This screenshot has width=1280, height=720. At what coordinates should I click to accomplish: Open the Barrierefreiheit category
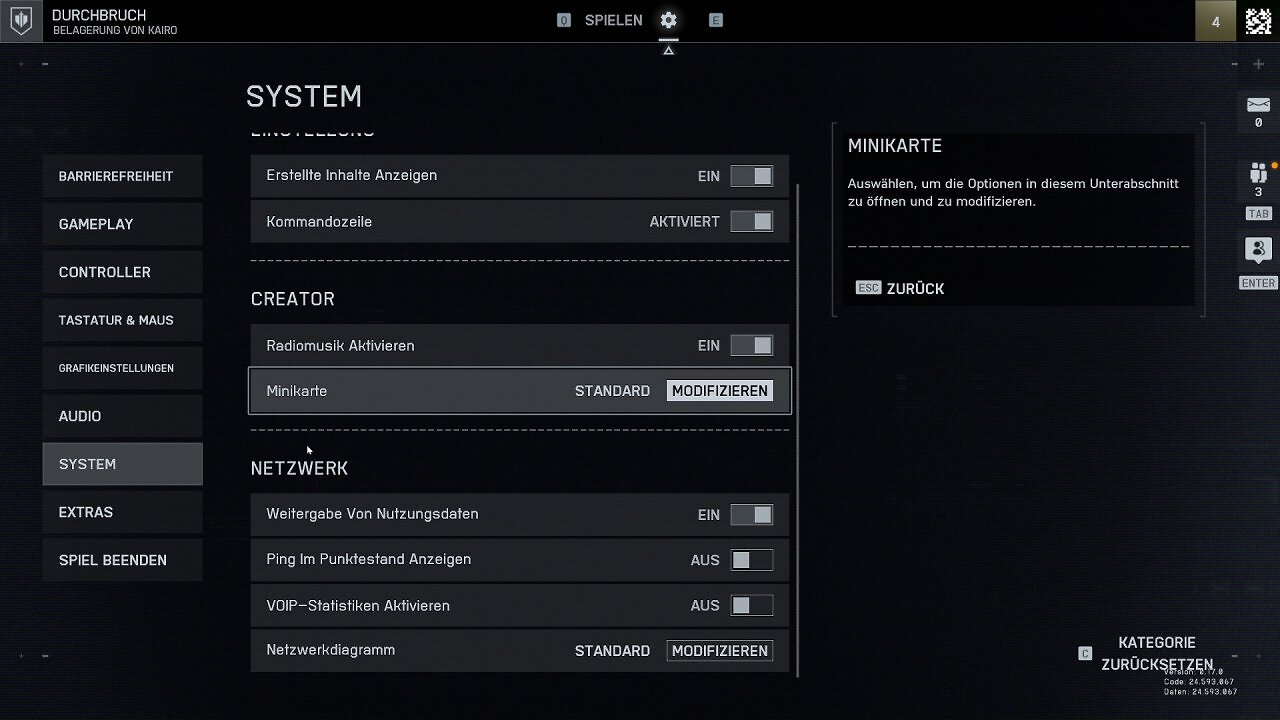(122, 176)
